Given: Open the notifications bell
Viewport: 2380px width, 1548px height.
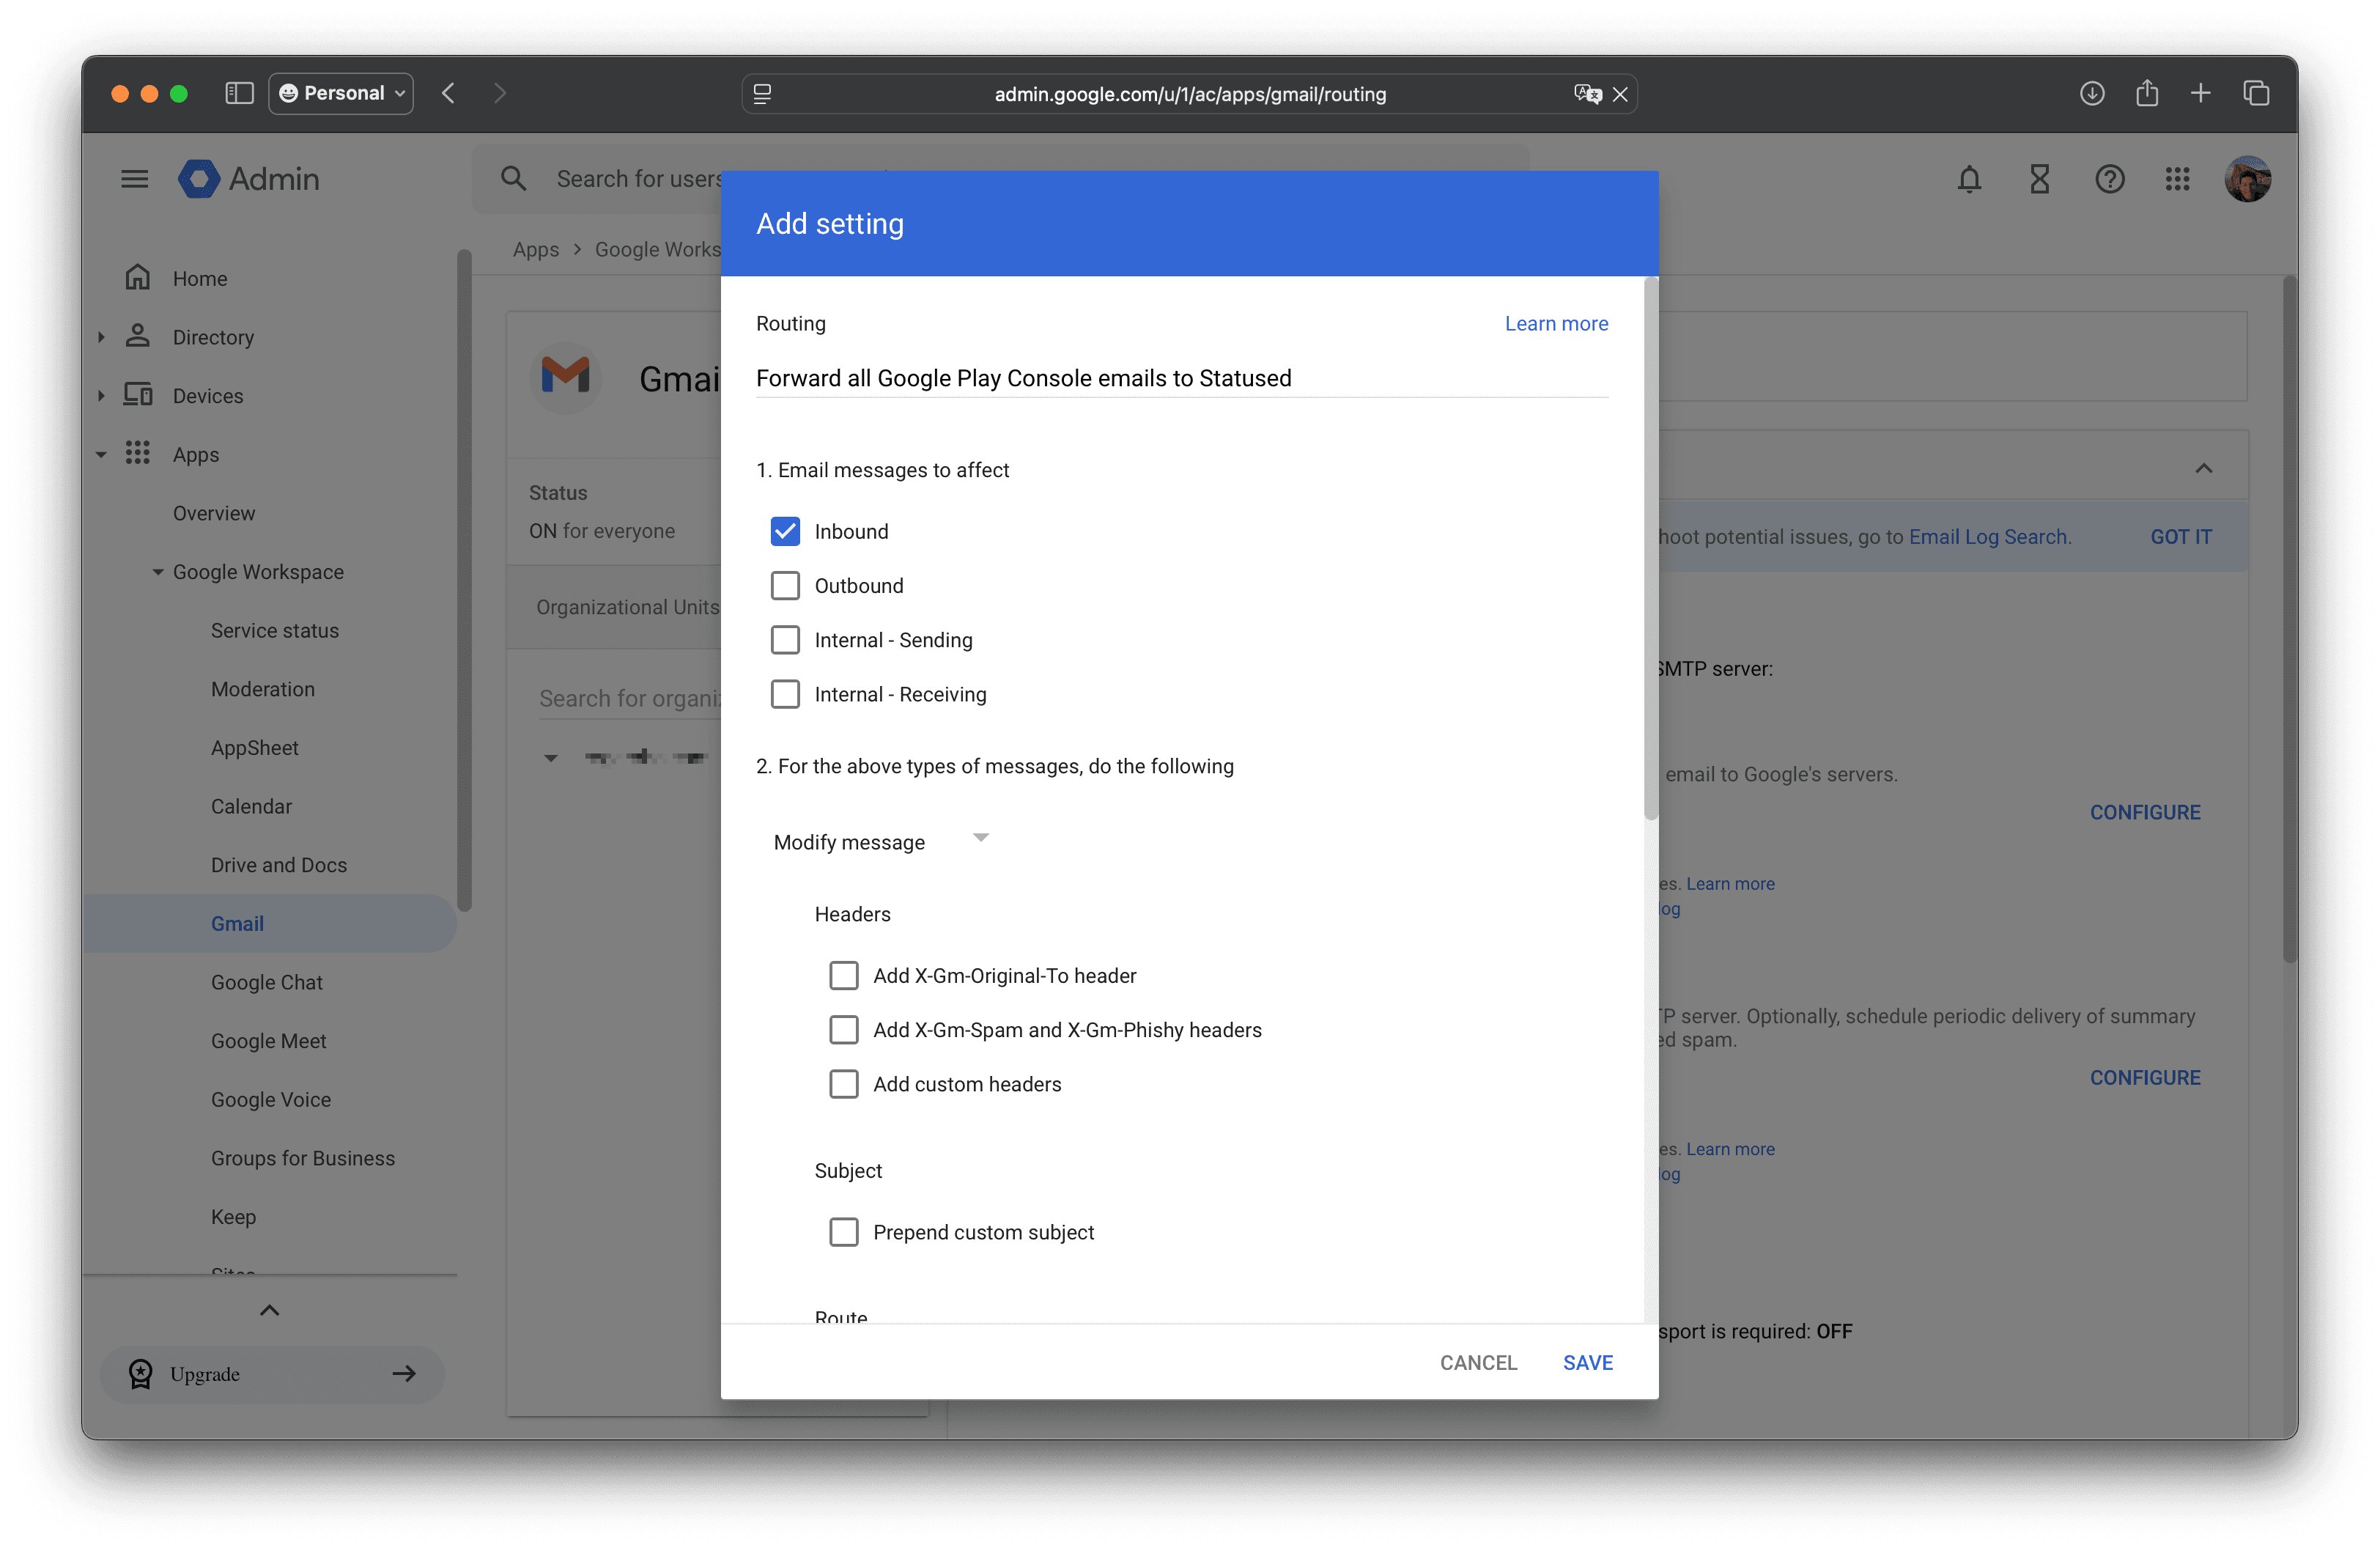Looking at the screenshot, I should pos(1969,179).
